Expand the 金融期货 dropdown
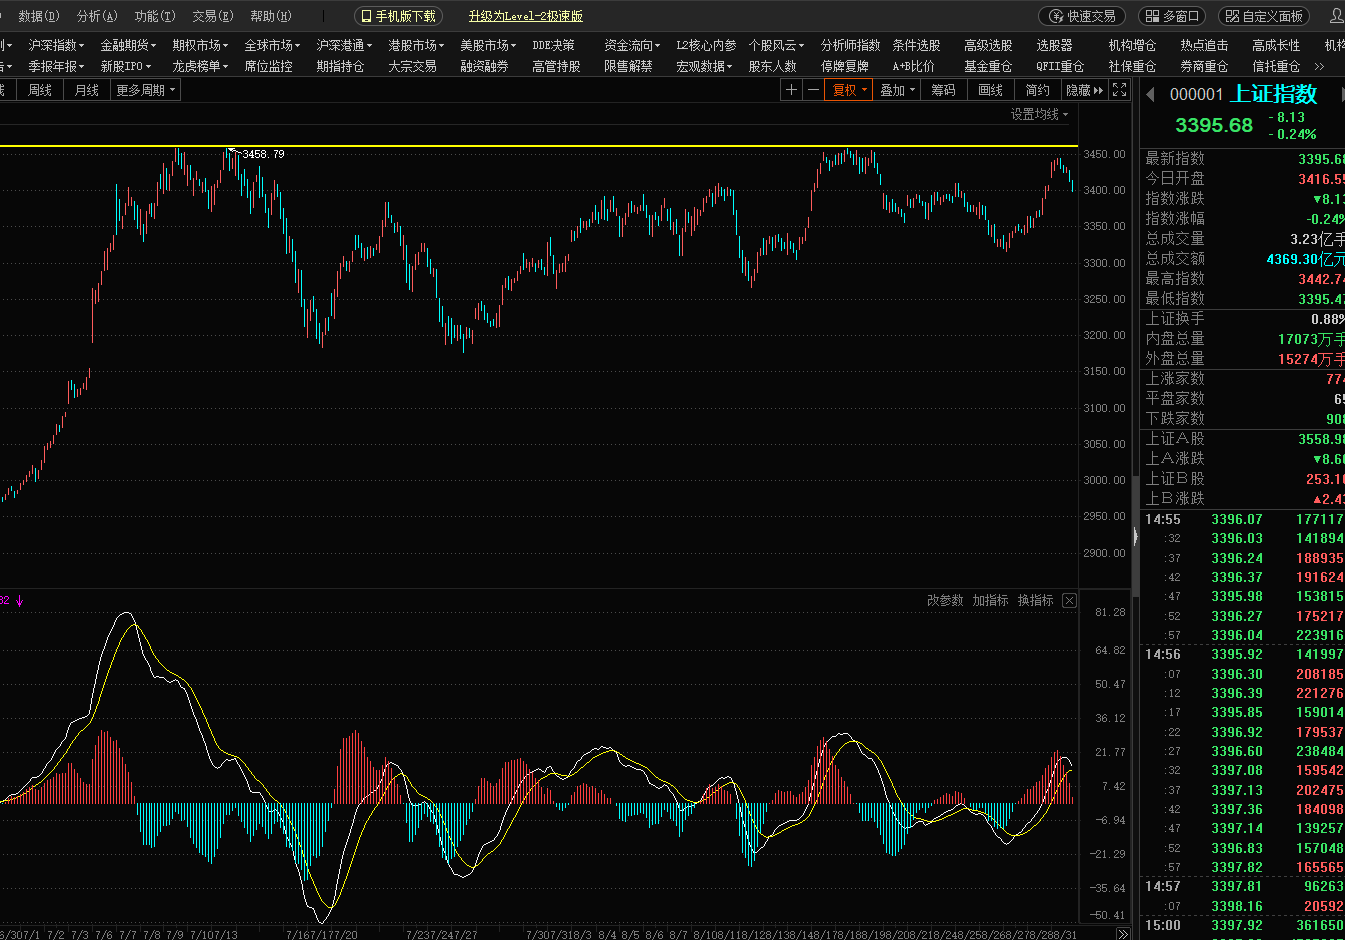 point(128,45)
